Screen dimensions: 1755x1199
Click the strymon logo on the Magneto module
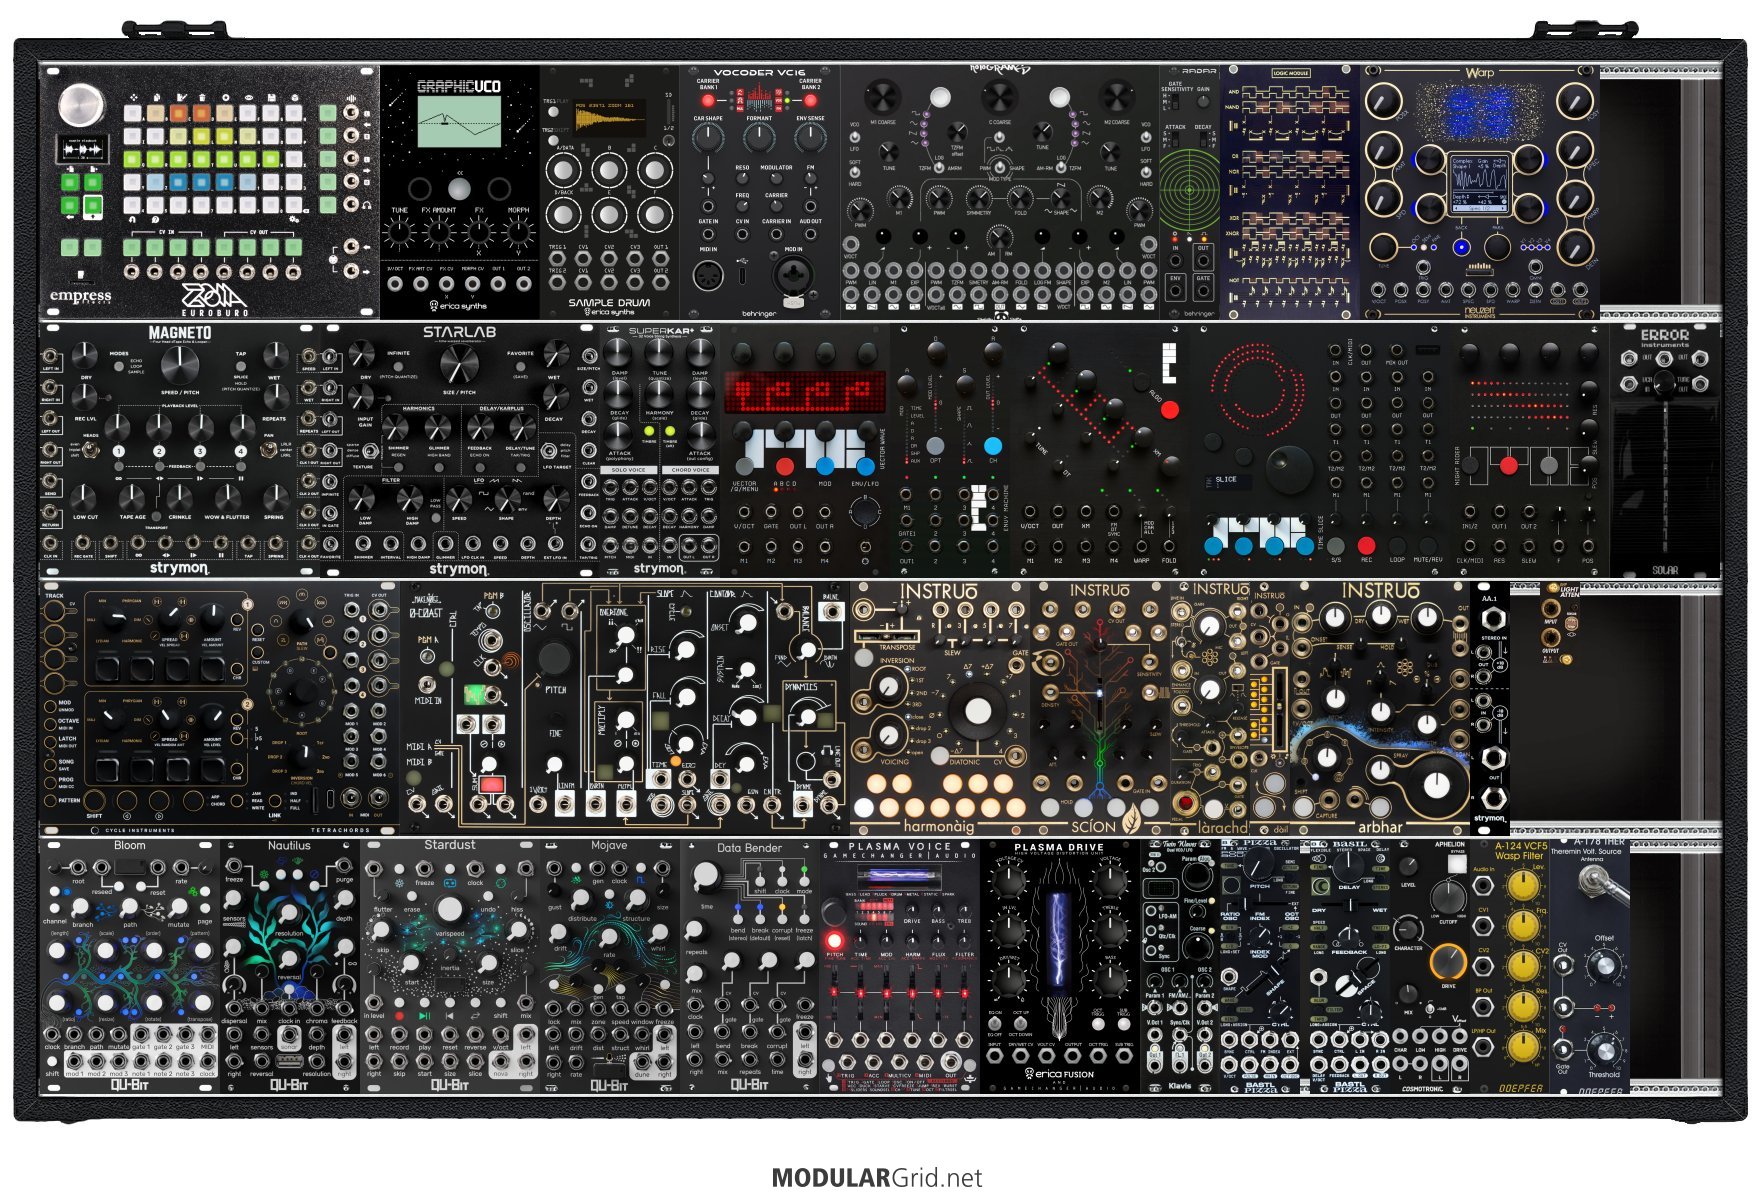(x=179, y=568)
